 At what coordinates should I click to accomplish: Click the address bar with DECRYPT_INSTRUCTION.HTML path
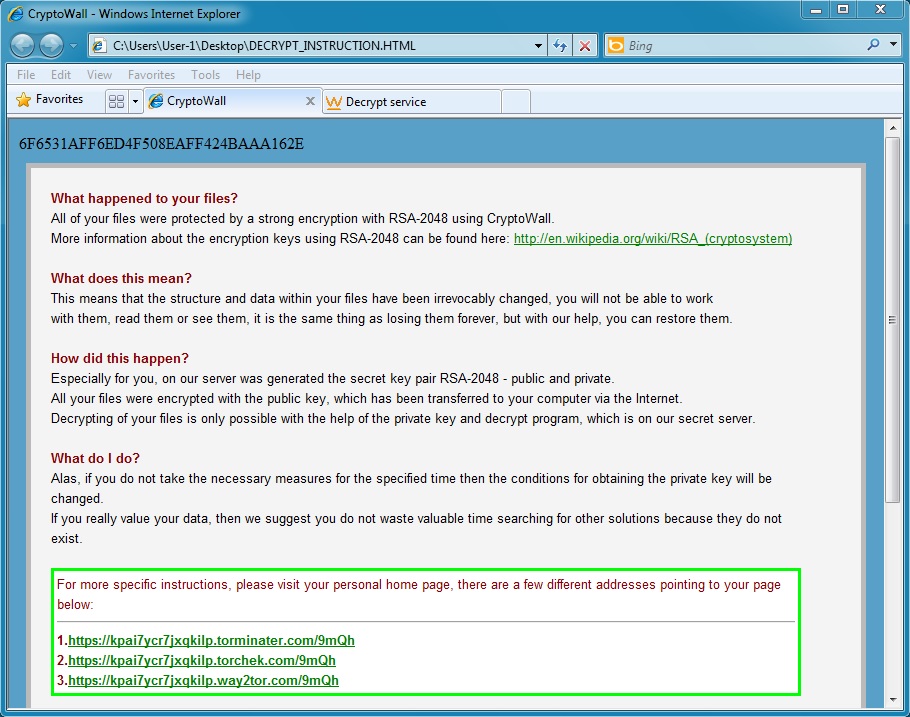click(x=317, y=45)
